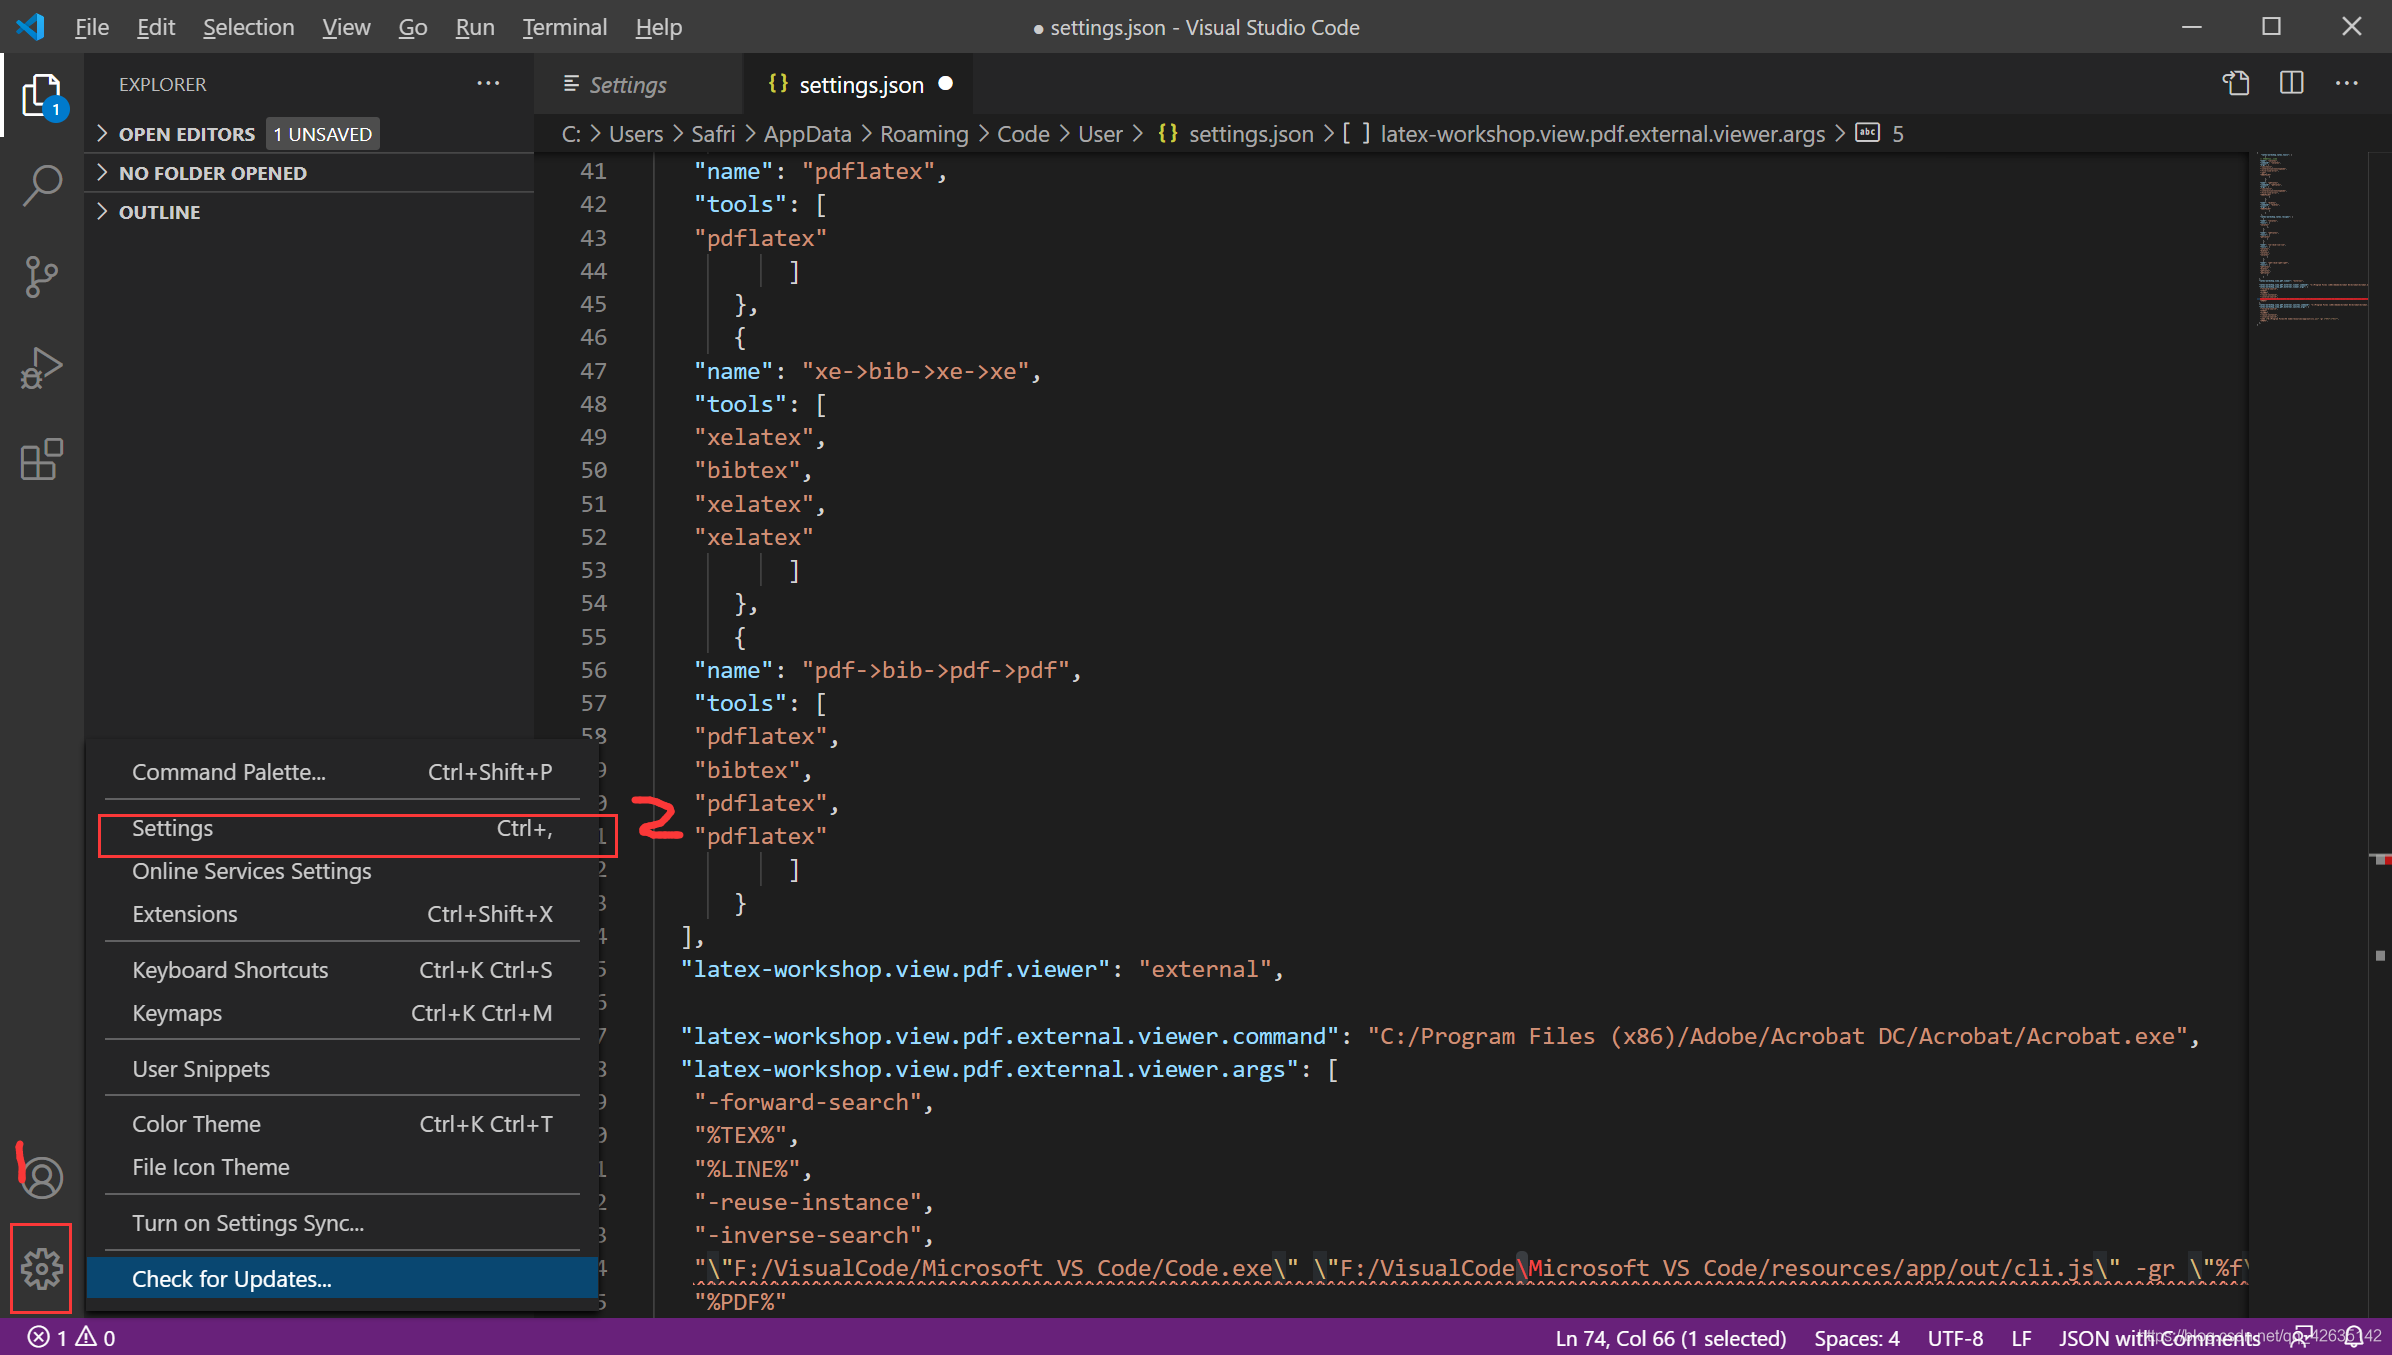
Task: Switch to the Settings editor tab
Action: [627, 85]
